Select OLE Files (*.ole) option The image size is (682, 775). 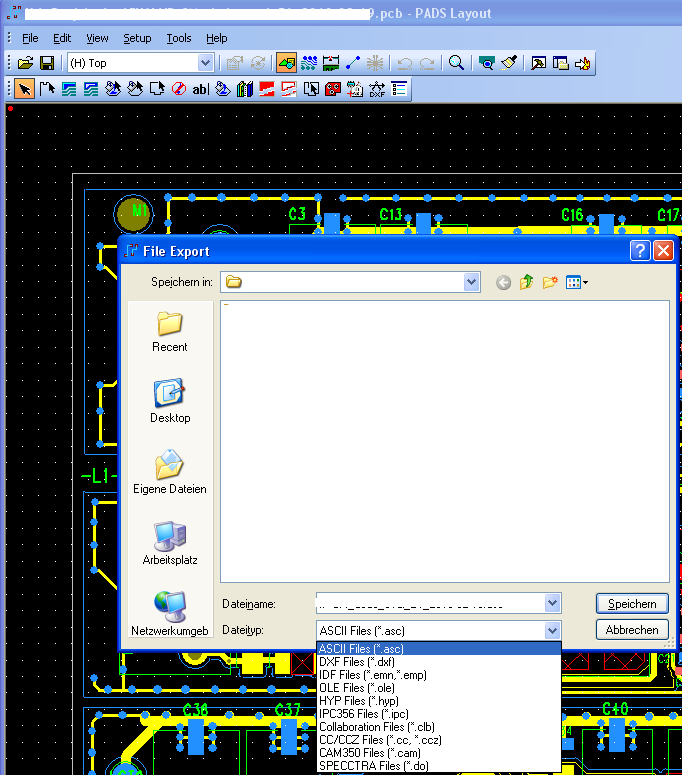click(439, 688)
